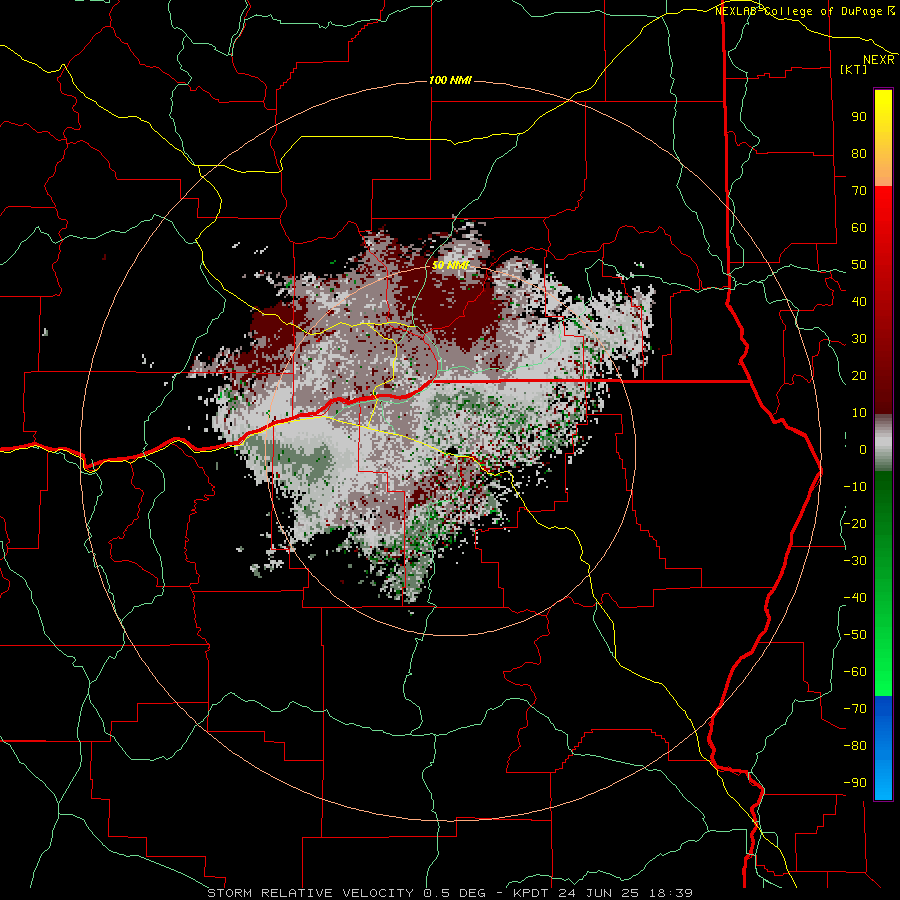Click the -30 value on the velocity scale
900x900 pixels.
coord(855,561)
